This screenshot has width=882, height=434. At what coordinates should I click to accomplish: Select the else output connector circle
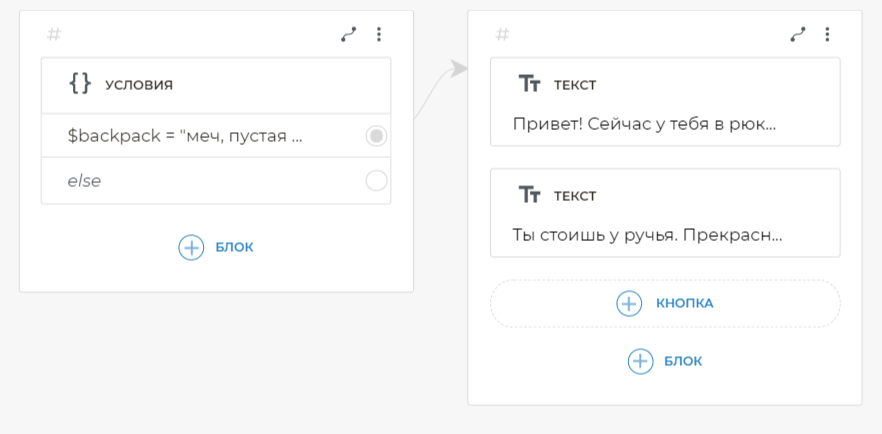376,181
